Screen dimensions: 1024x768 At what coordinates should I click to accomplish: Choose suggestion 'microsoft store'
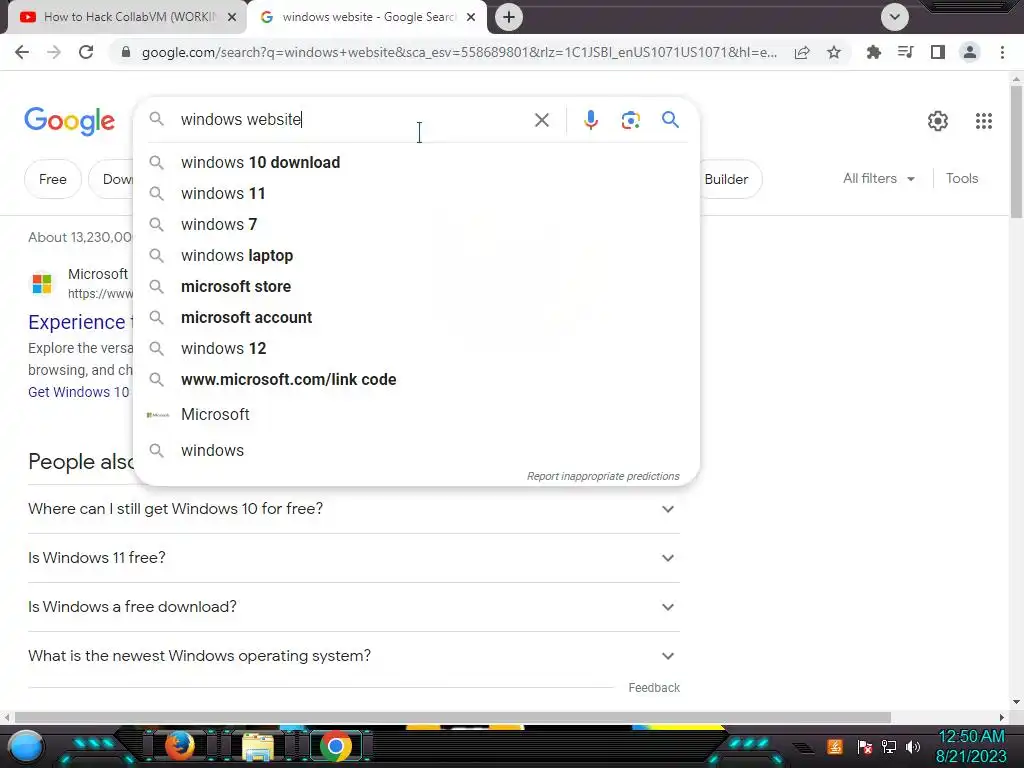416,287
